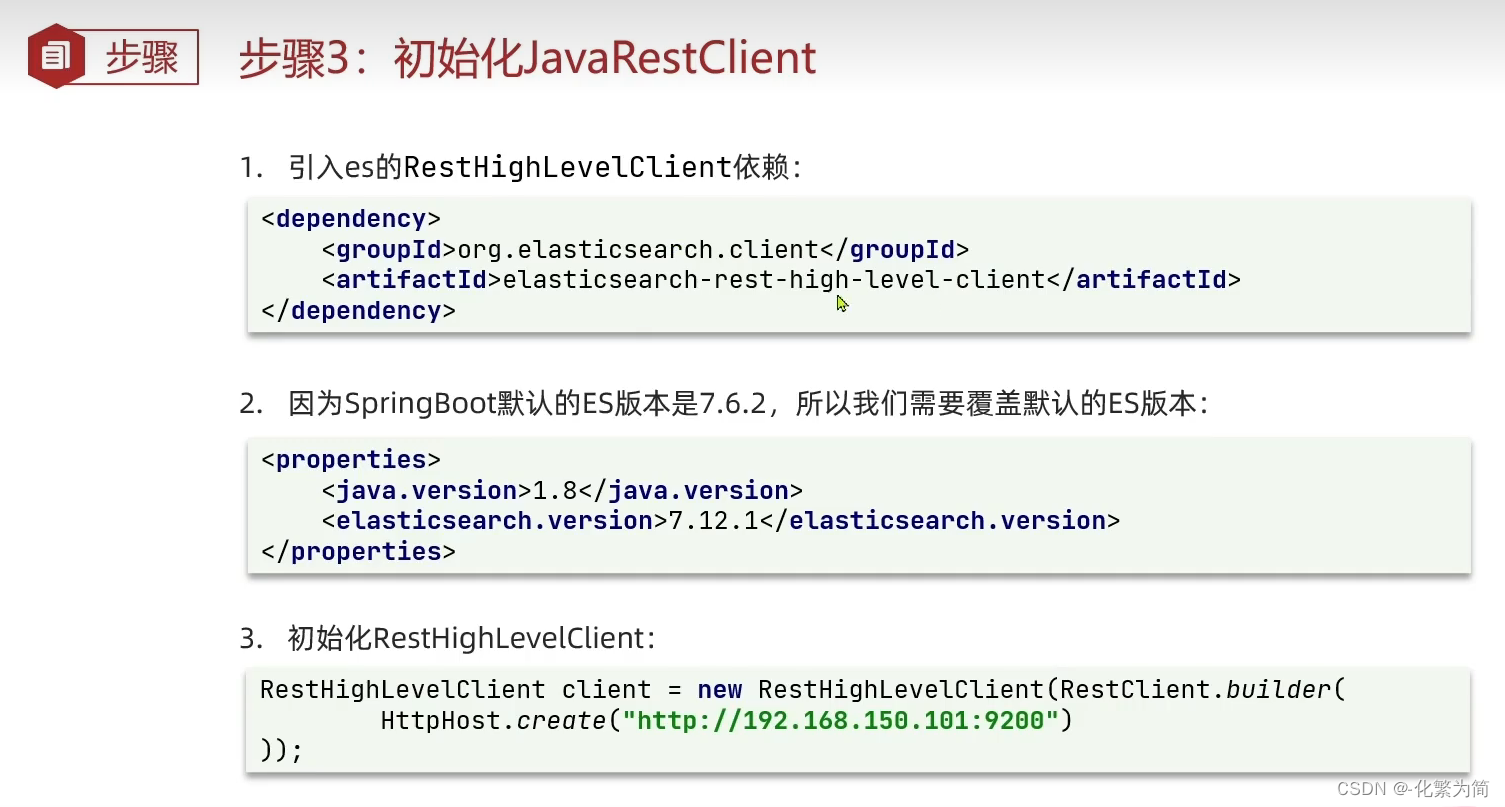
Task: Click the java.version 1.8 line
Action: pos(563,491)
